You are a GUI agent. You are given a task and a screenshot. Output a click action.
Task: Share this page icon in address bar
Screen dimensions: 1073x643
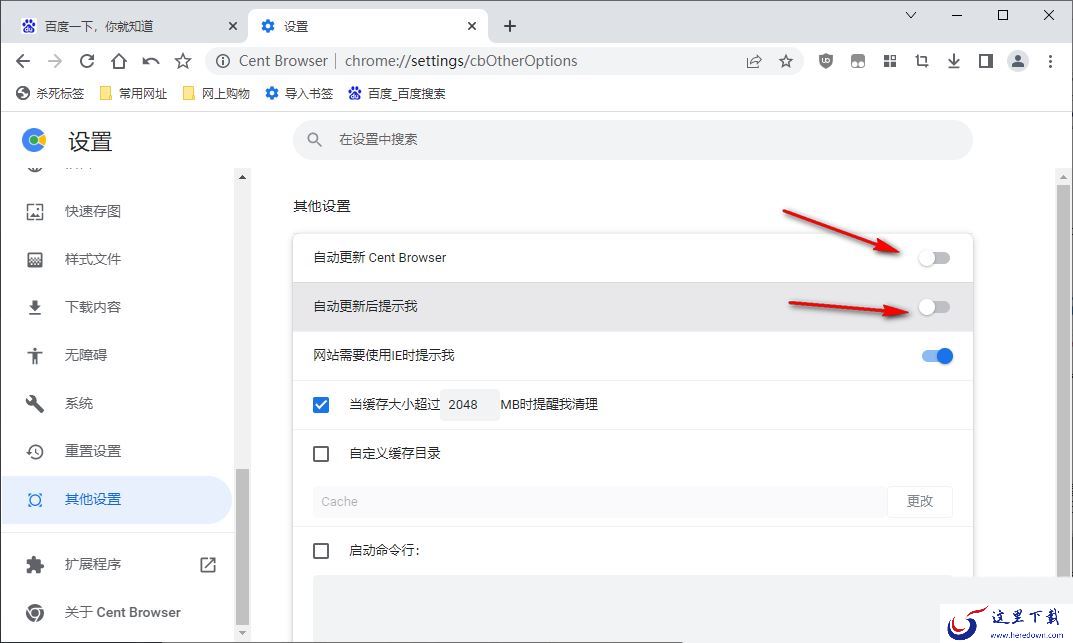point(753,61)
